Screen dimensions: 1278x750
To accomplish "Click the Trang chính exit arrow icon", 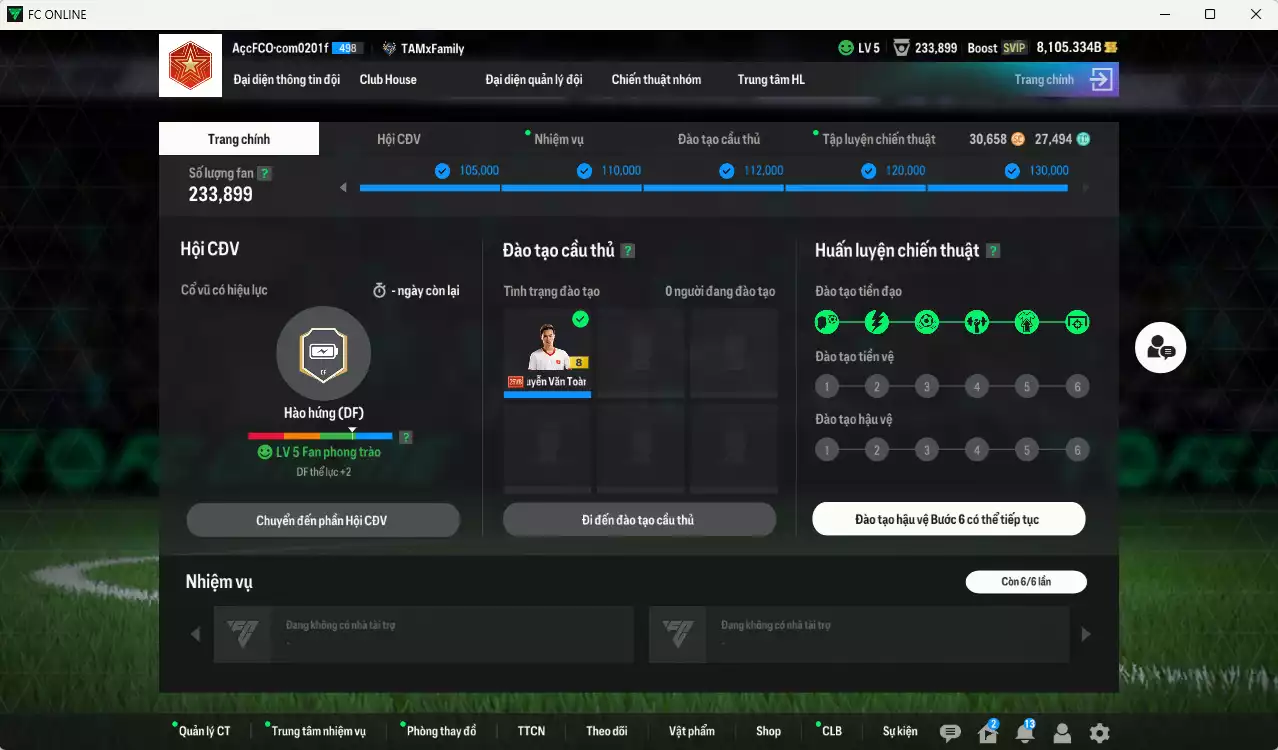I will point(1101,80).
